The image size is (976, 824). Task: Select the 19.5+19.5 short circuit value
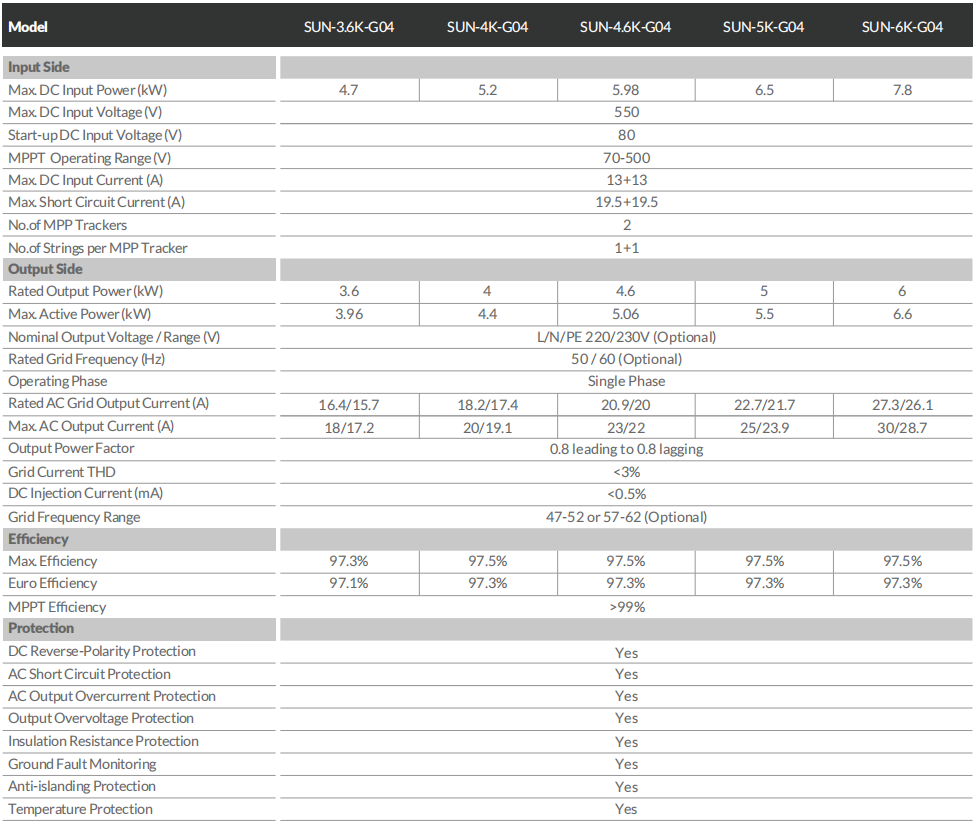pos(626,202)
